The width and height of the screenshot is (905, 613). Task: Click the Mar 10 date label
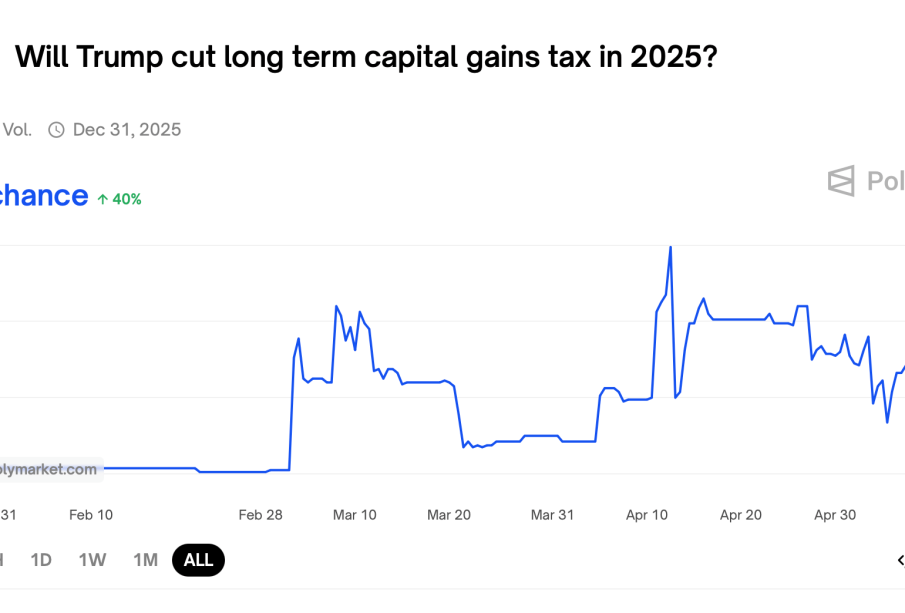click(x=355, y=515)
